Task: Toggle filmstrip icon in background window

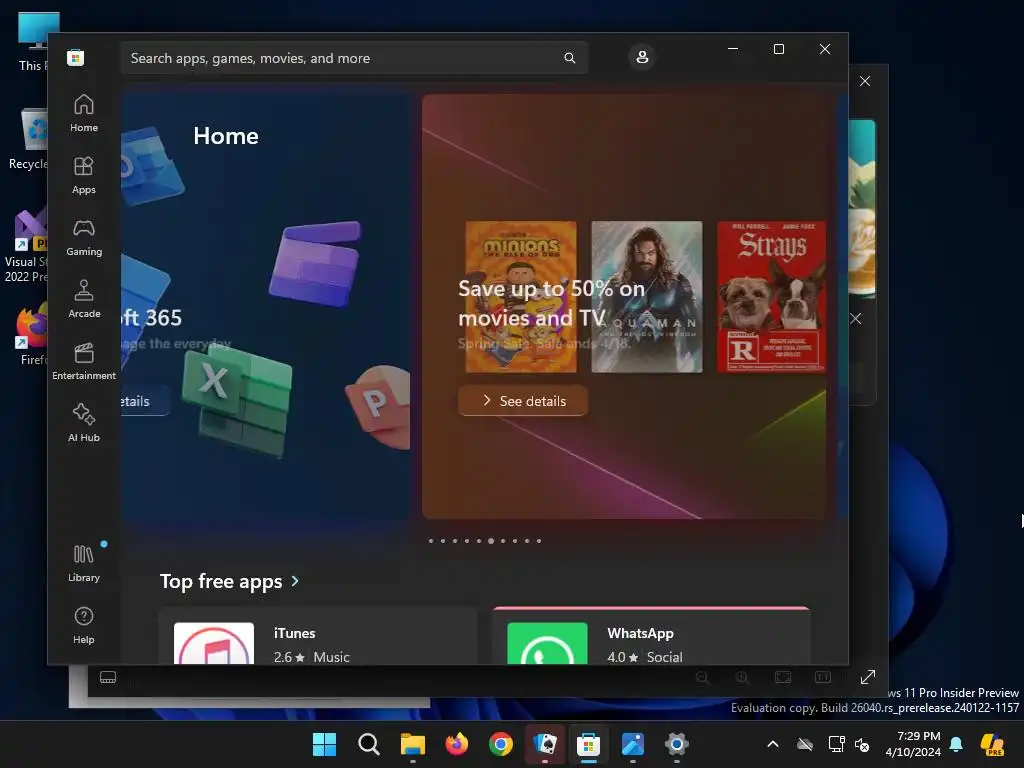Action: pos(108,677)
